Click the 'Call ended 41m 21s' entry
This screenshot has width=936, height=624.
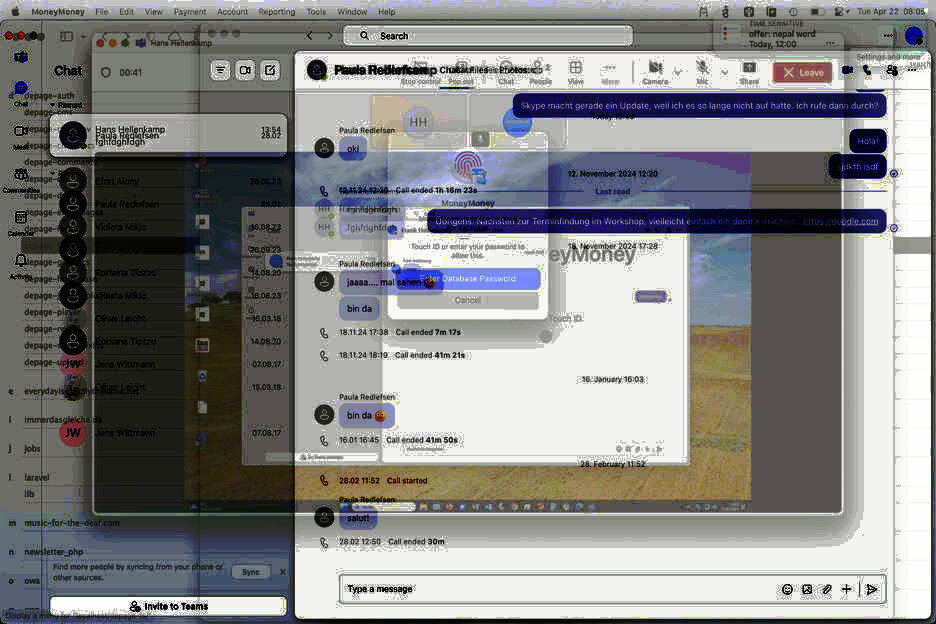(430, 355)
